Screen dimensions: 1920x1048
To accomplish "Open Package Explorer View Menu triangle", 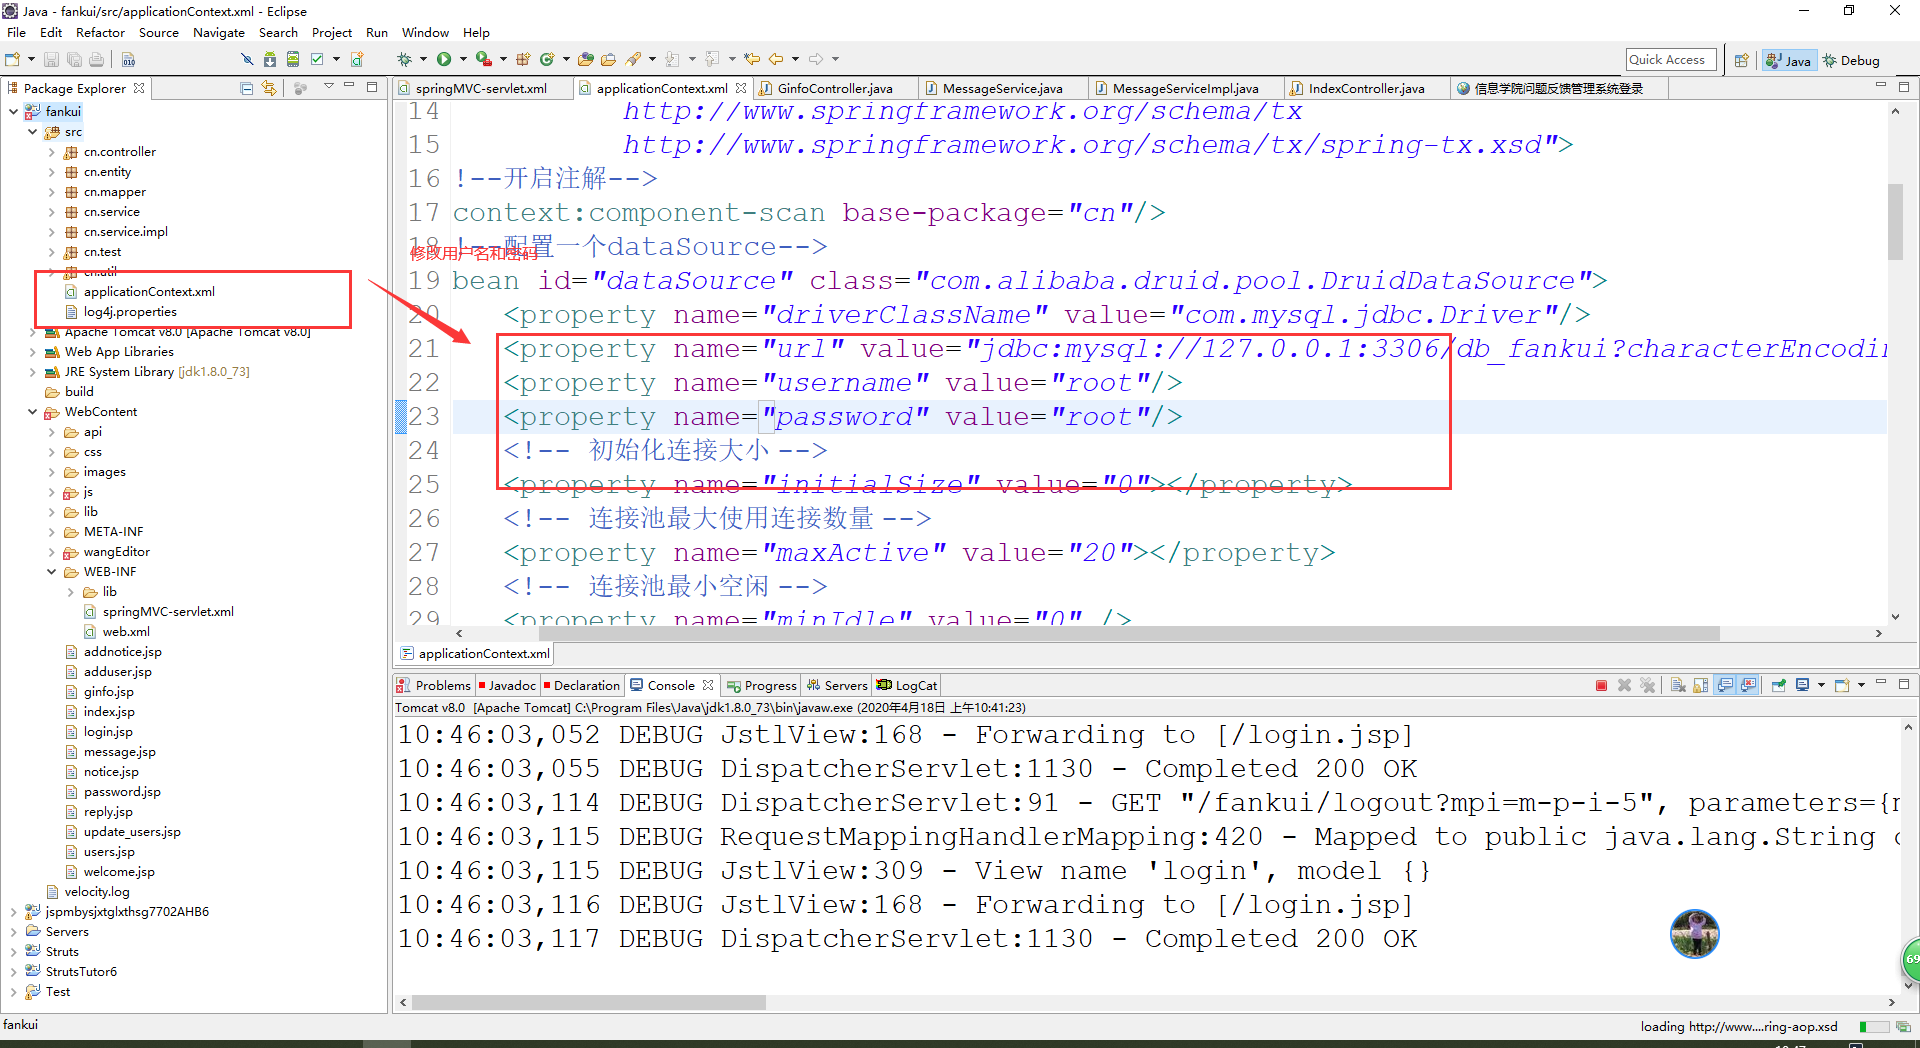I will pos(328,87).
